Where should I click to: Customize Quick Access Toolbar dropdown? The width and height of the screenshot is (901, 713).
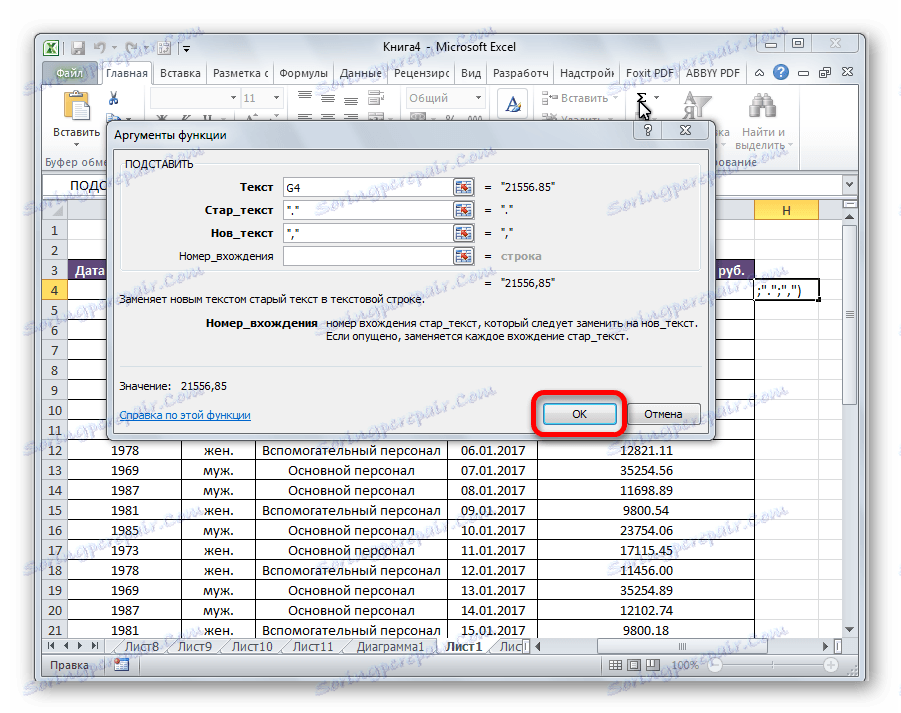tap(186, 49)
